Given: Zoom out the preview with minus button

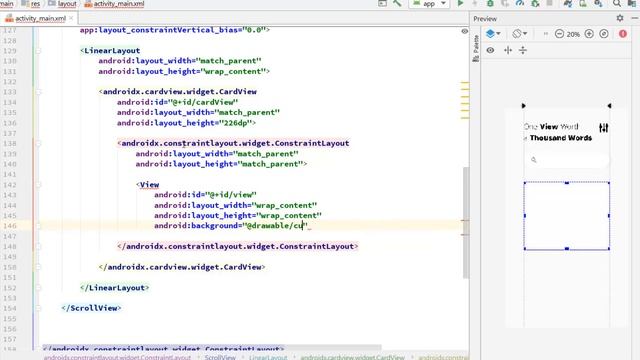Looking at the screenshot, I should pyautogui.click(x=559, y=34).
